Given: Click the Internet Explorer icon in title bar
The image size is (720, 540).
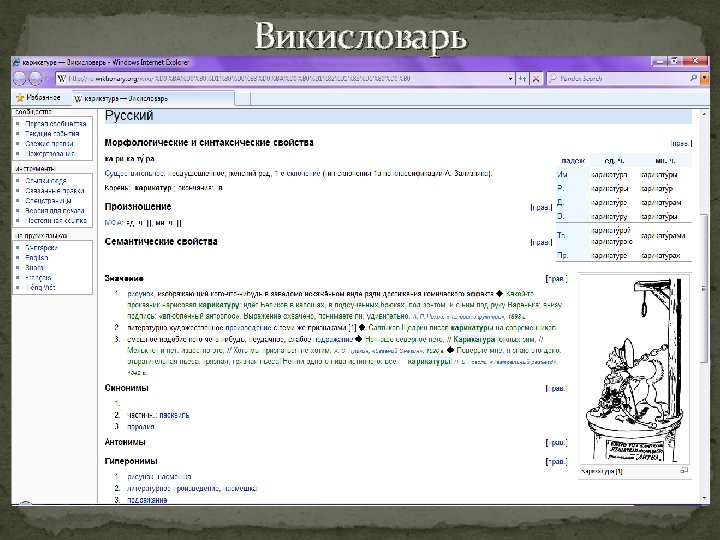Looking at the screenshot, I should click(x=17, y=62).
